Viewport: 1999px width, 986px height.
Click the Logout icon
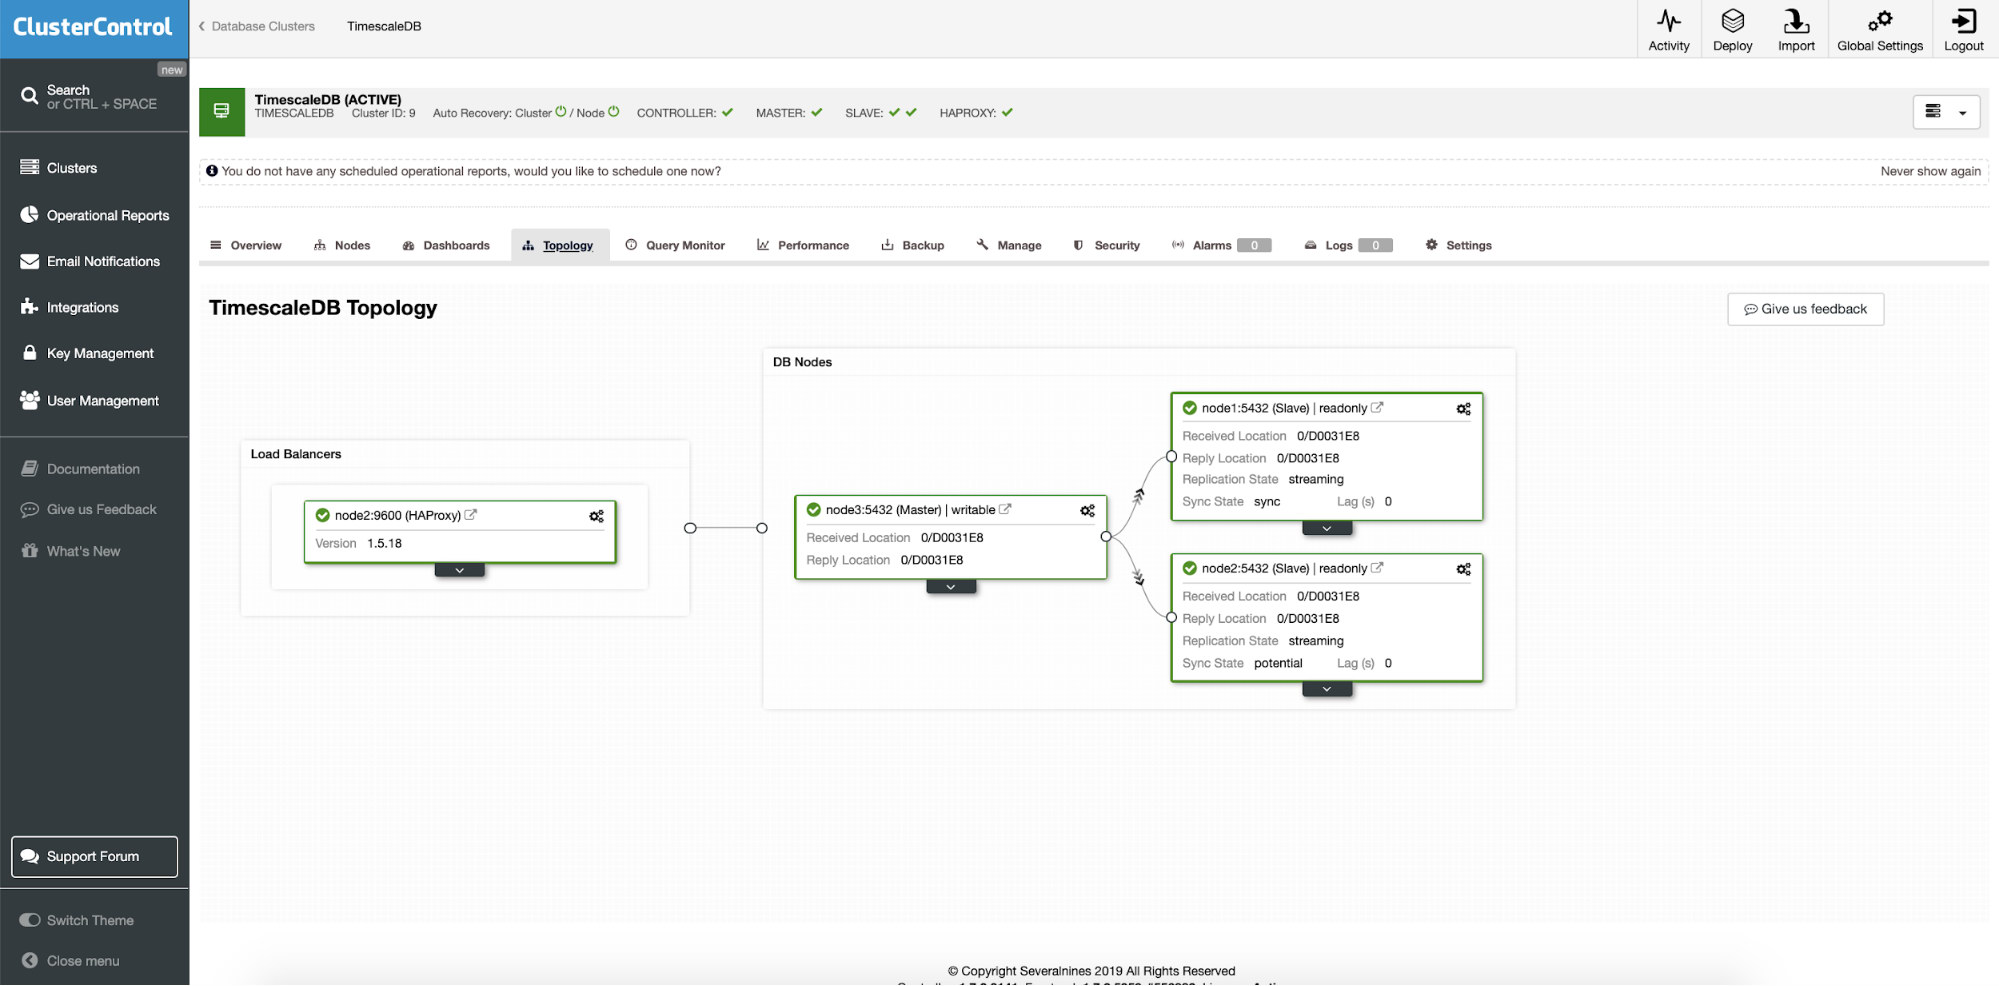[1963, 21]
